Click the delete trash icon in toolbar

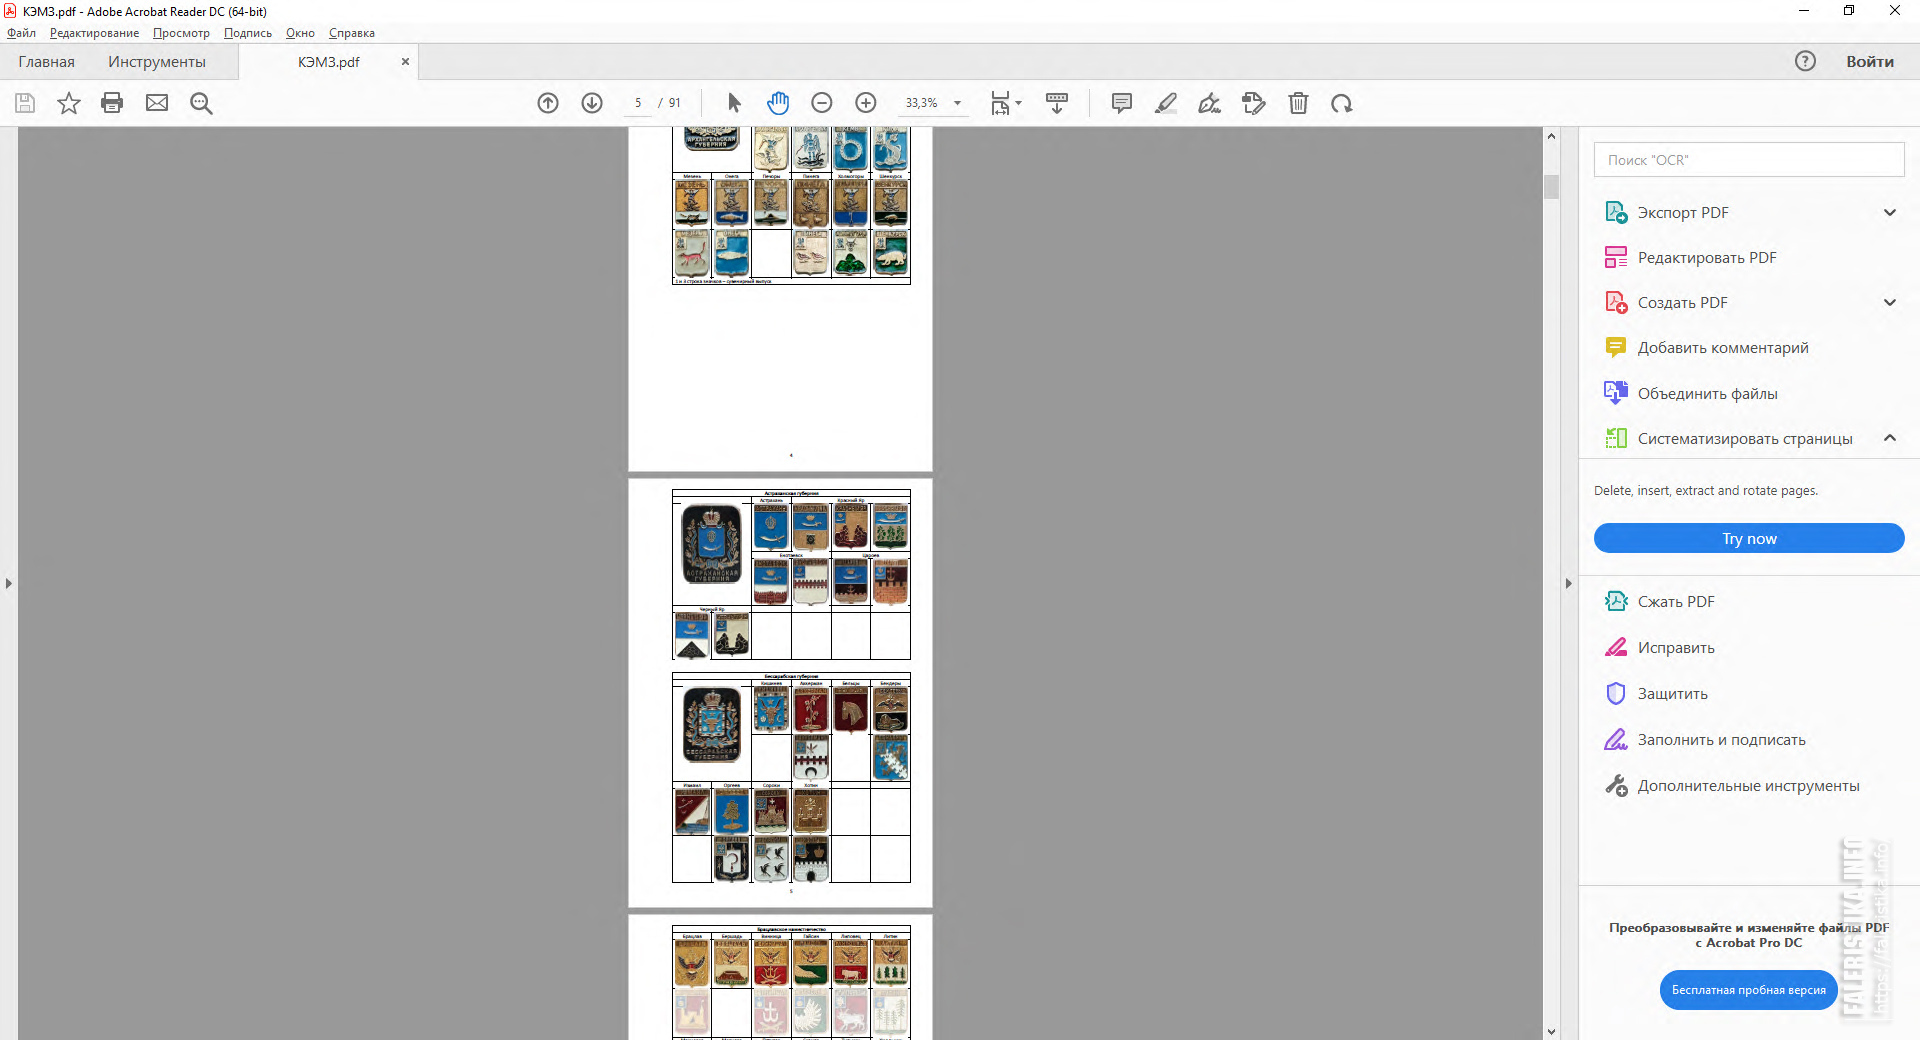tap(1298, 103)
